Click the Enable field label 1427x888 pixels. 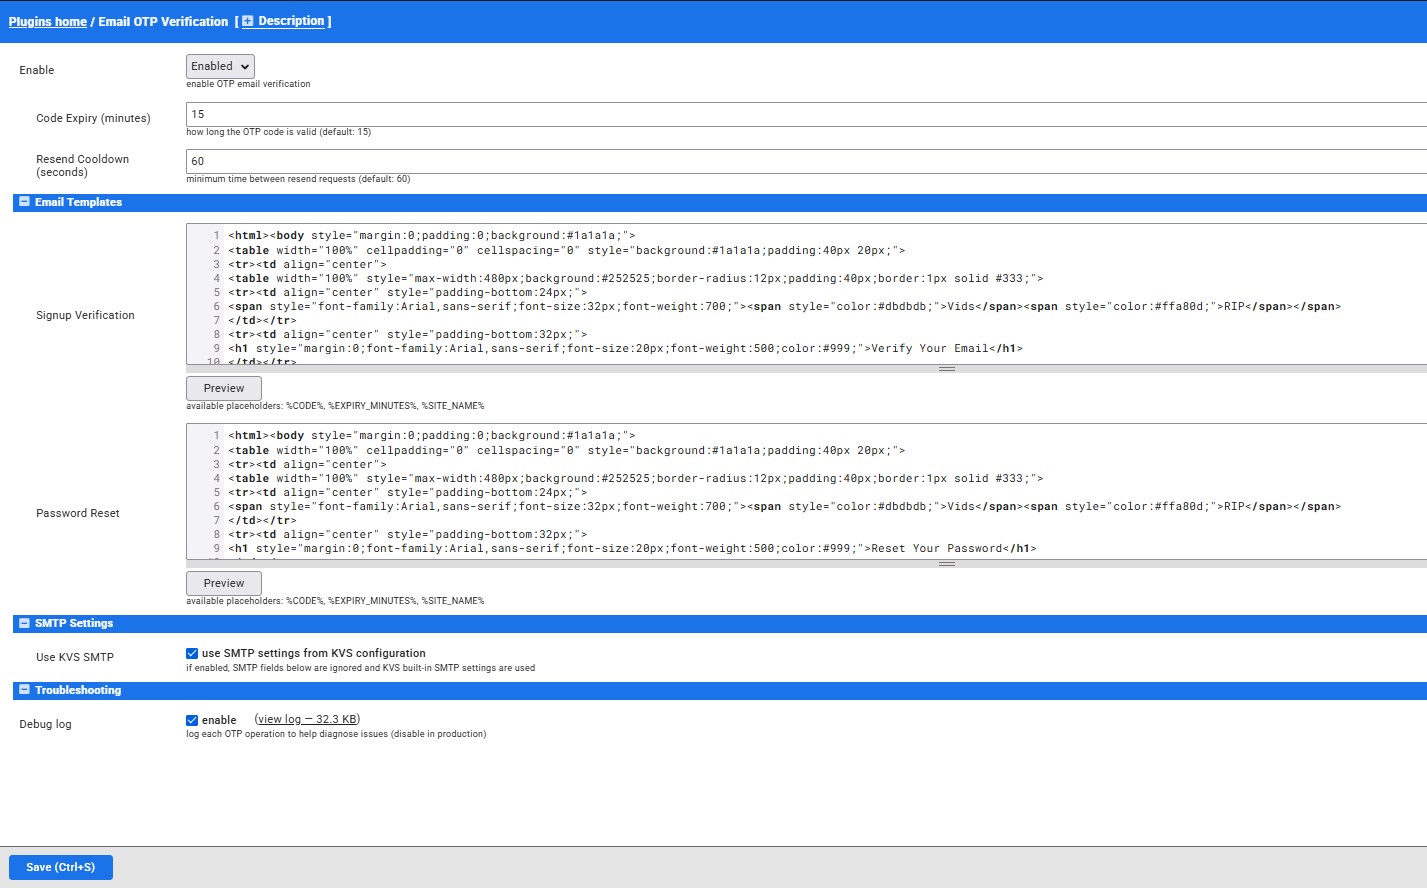37,70
